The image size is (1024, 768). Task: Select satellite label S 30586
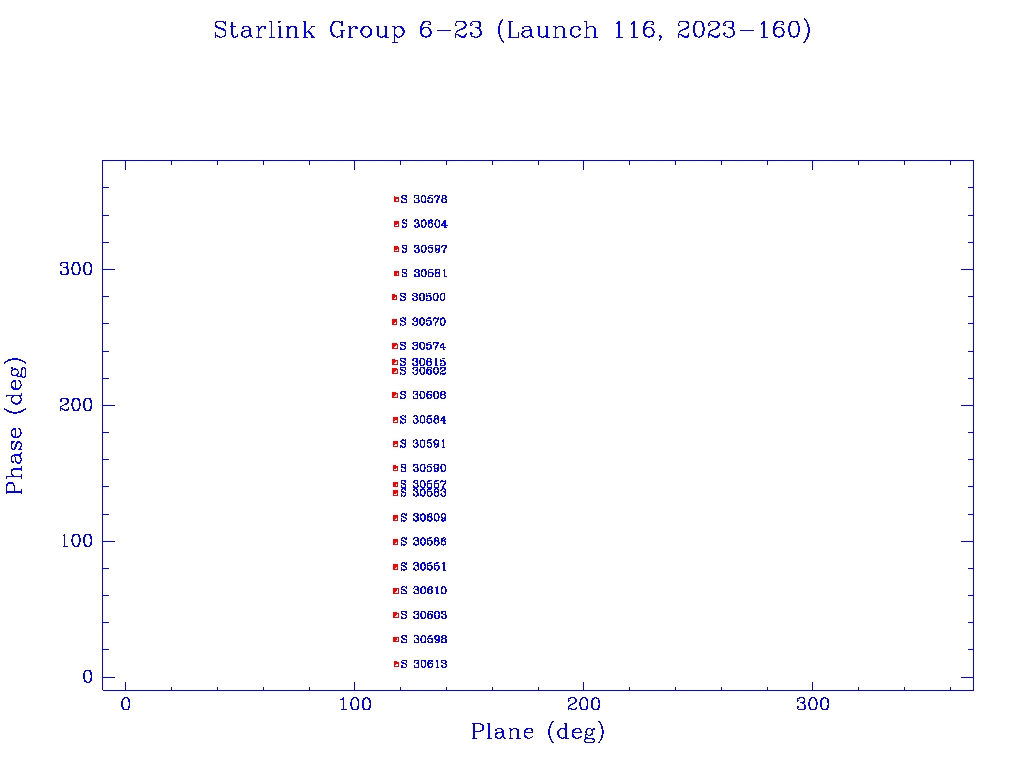click(x=423, y=541)
